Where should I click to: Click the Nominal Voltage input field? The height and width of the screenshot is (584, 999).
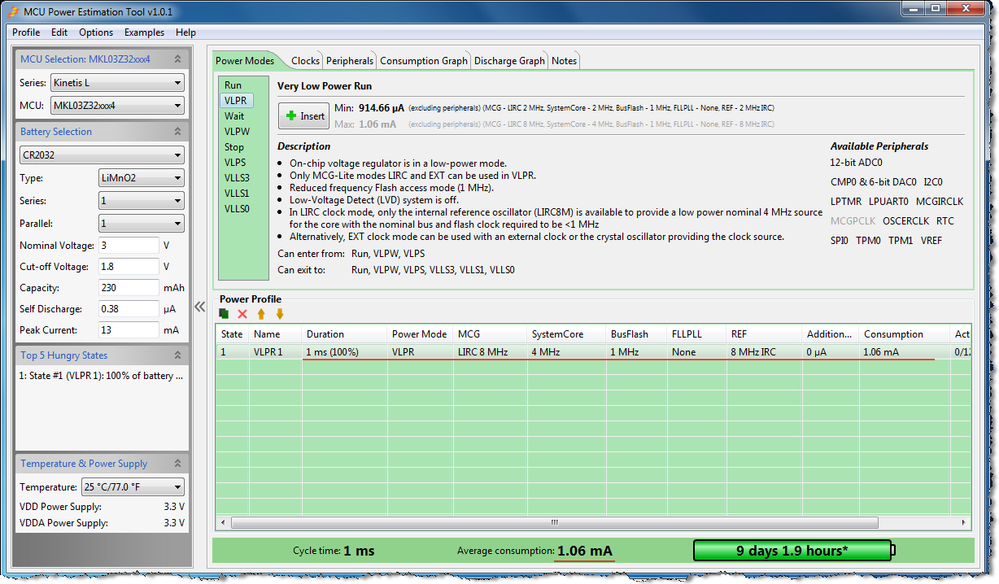pos(129,245)
